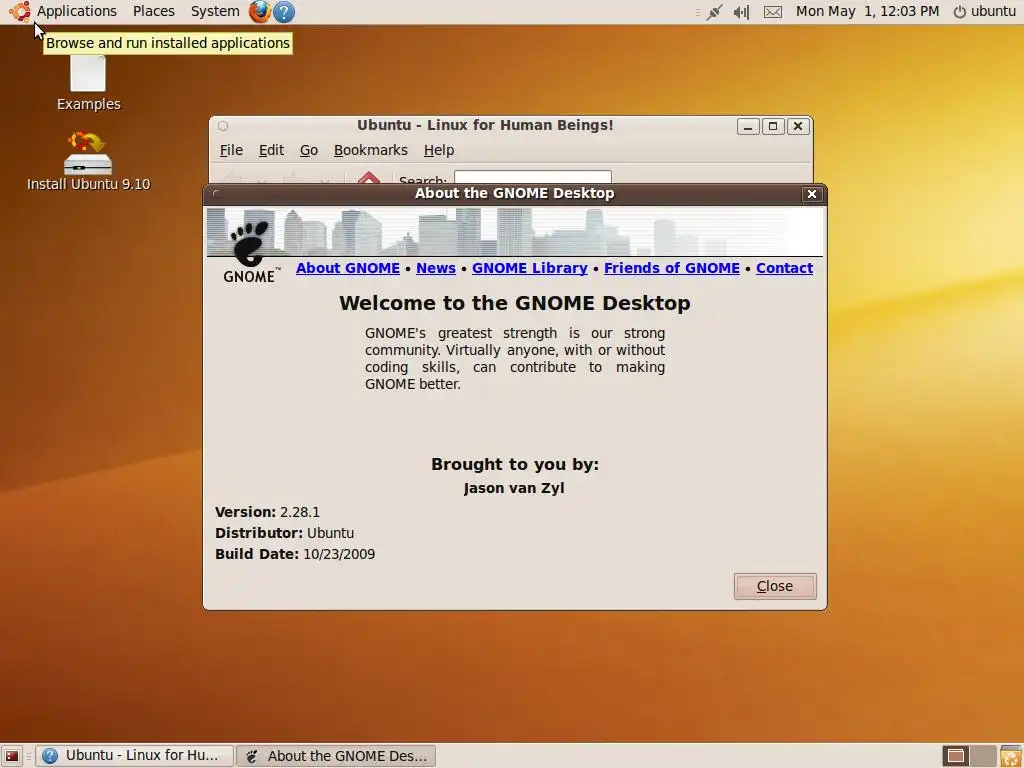Open Help menu in Ubuntu help window
This screenshot has height=768, width=1024.
coord(439,150)
